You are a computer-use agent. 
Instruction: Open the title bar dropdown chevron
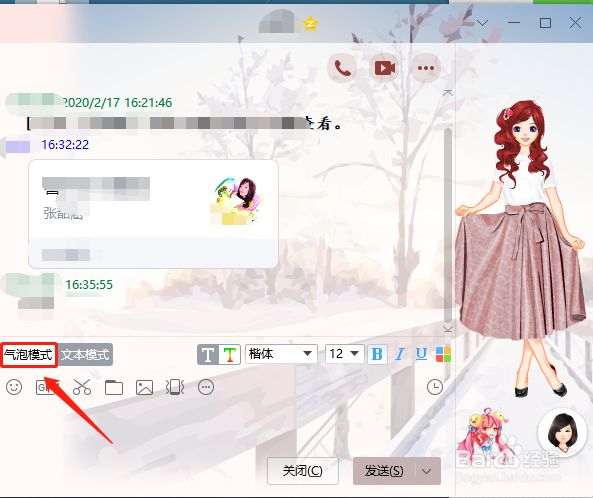pyautogui.click(x=482, y=23)
